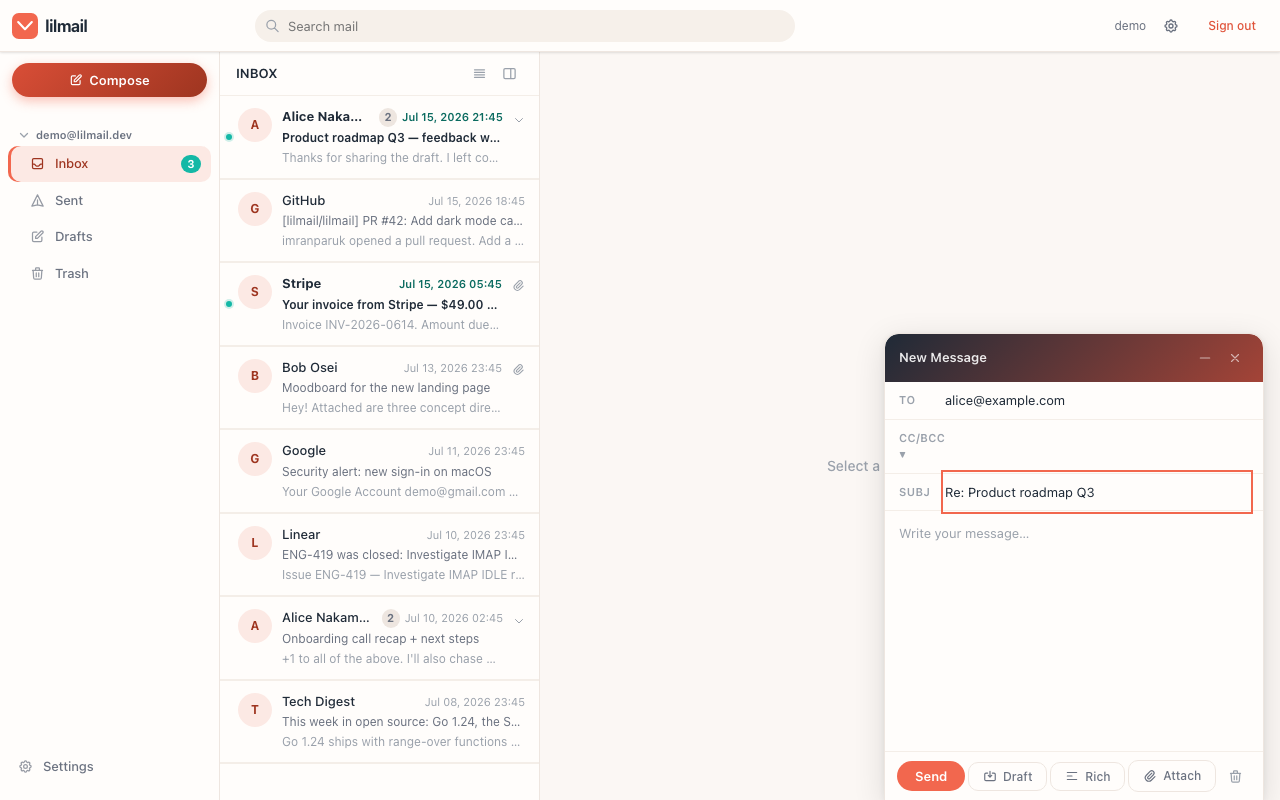This screenshot has height=800, width=1280.
Task: Open Google Security alert email
Action: 380,472
